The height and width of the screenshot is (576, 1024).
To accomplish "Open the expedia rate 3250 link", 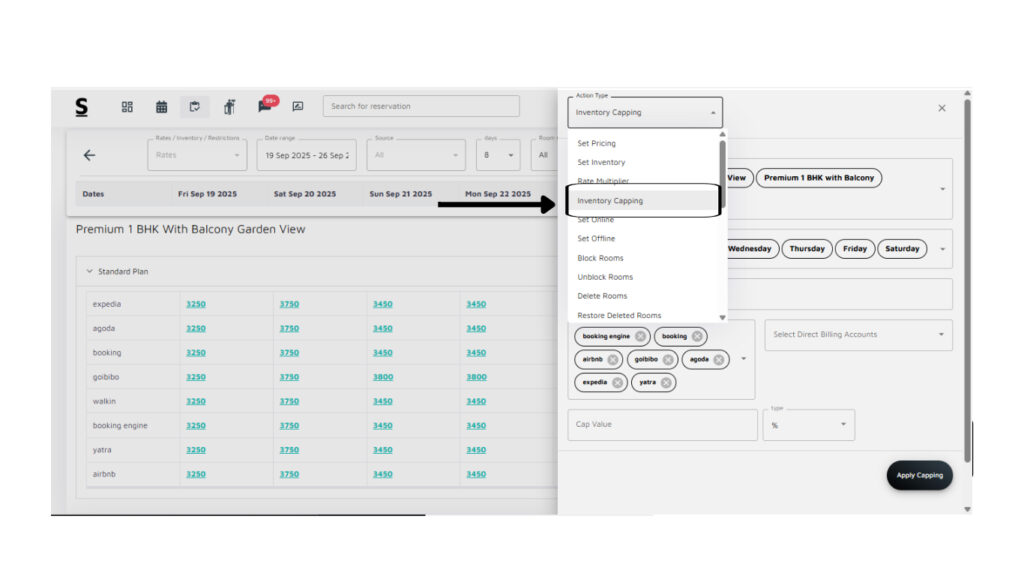I will [195, 304].
